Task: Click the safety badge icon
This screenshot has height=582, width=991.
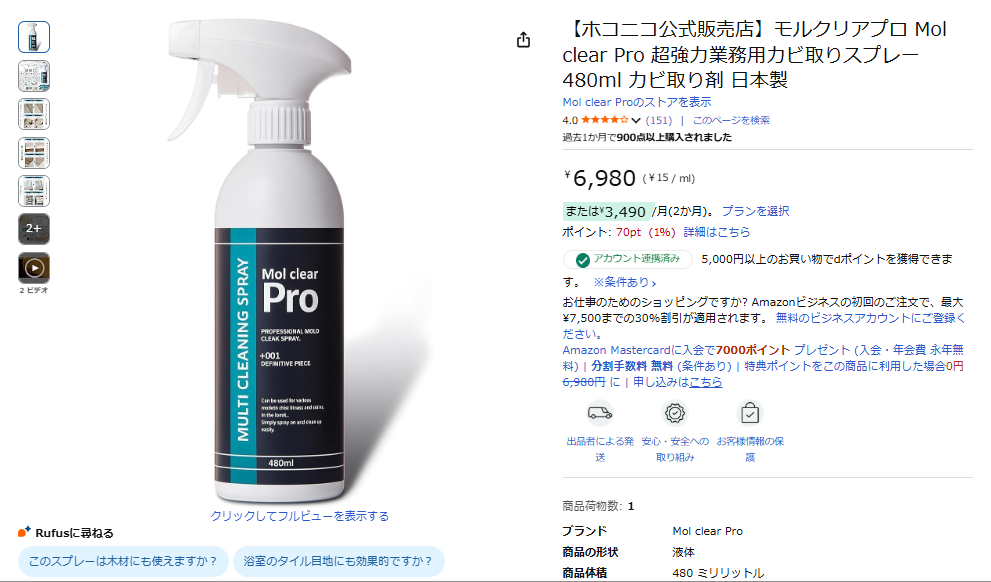Action: pyautogui.click(x=674, y=413)
